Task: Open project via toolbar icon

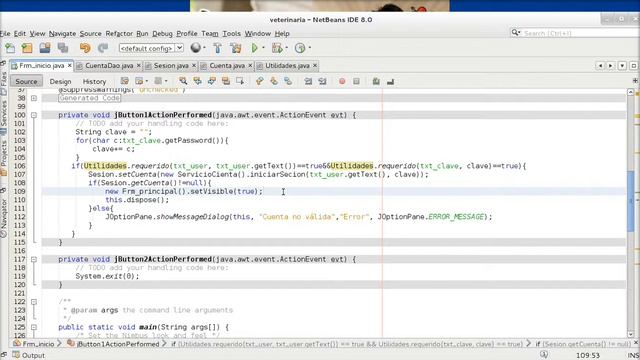Action: click(45, 48)
